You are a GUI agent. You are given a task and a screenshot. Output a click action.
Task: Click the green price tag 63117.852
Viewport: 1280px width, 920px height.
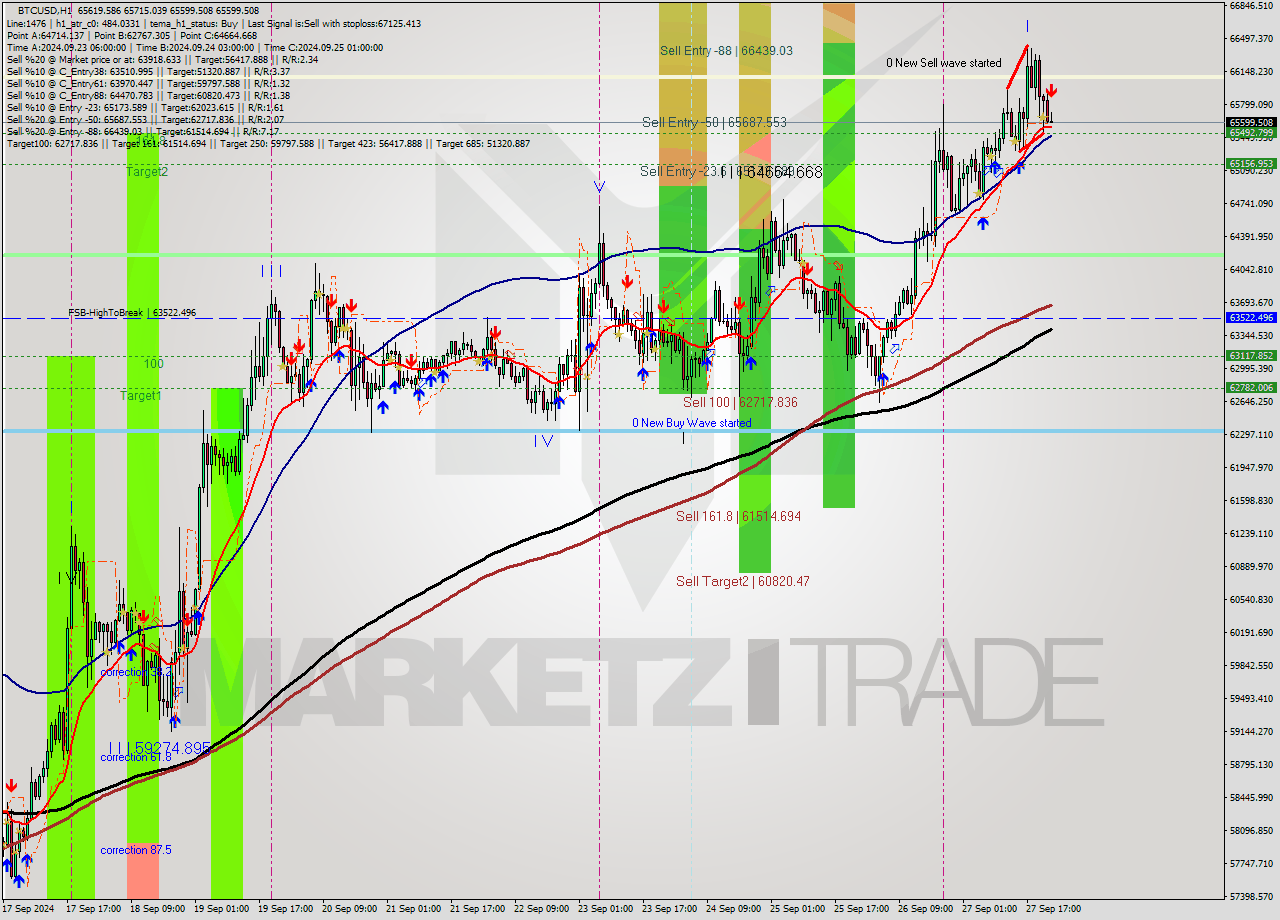[1251, 355]
